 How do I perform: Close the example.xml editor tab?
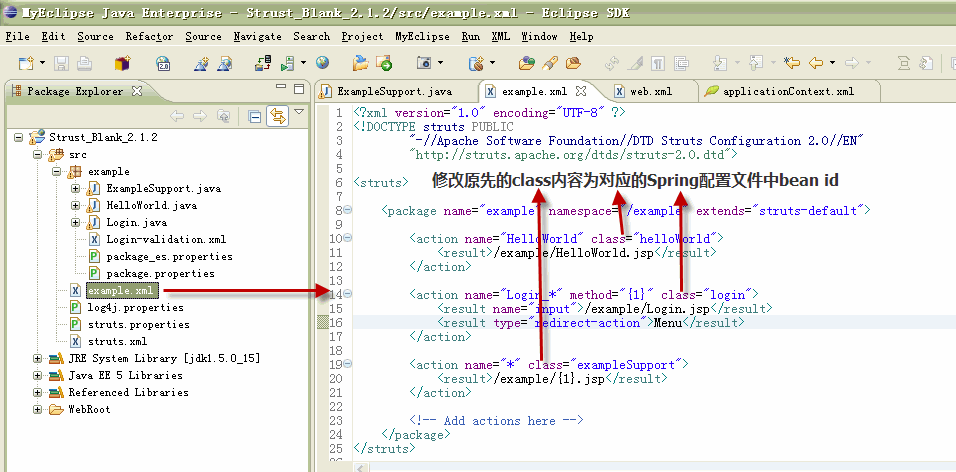[581, 91]
